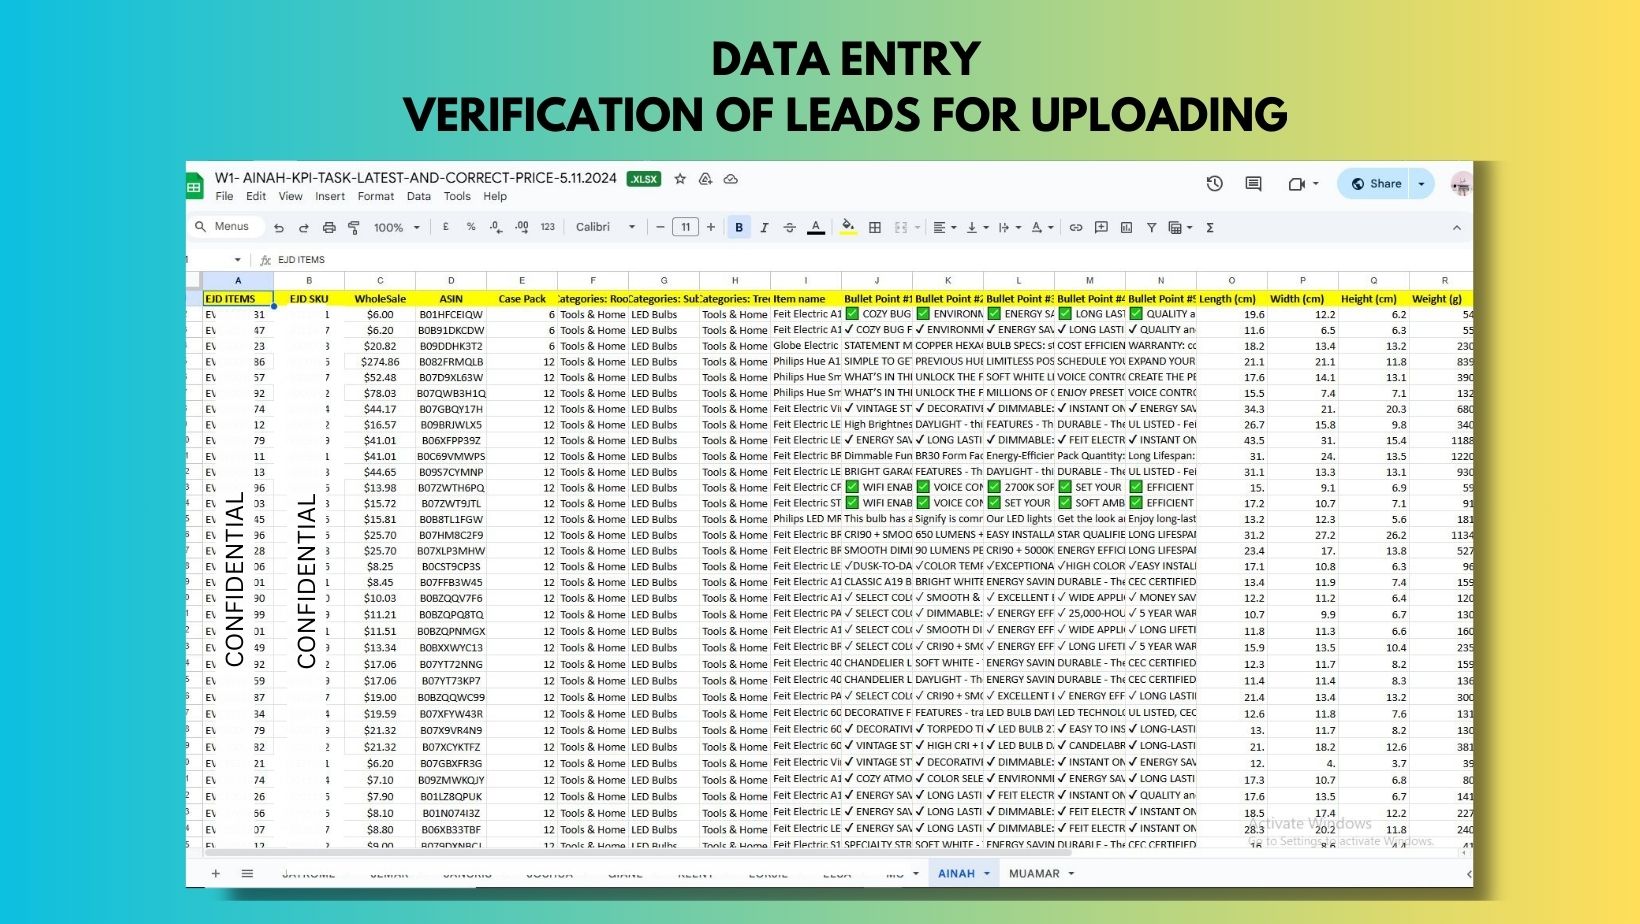1640x924 pixels.
Task: Open the Borders tool
Action: click(875, 228)
